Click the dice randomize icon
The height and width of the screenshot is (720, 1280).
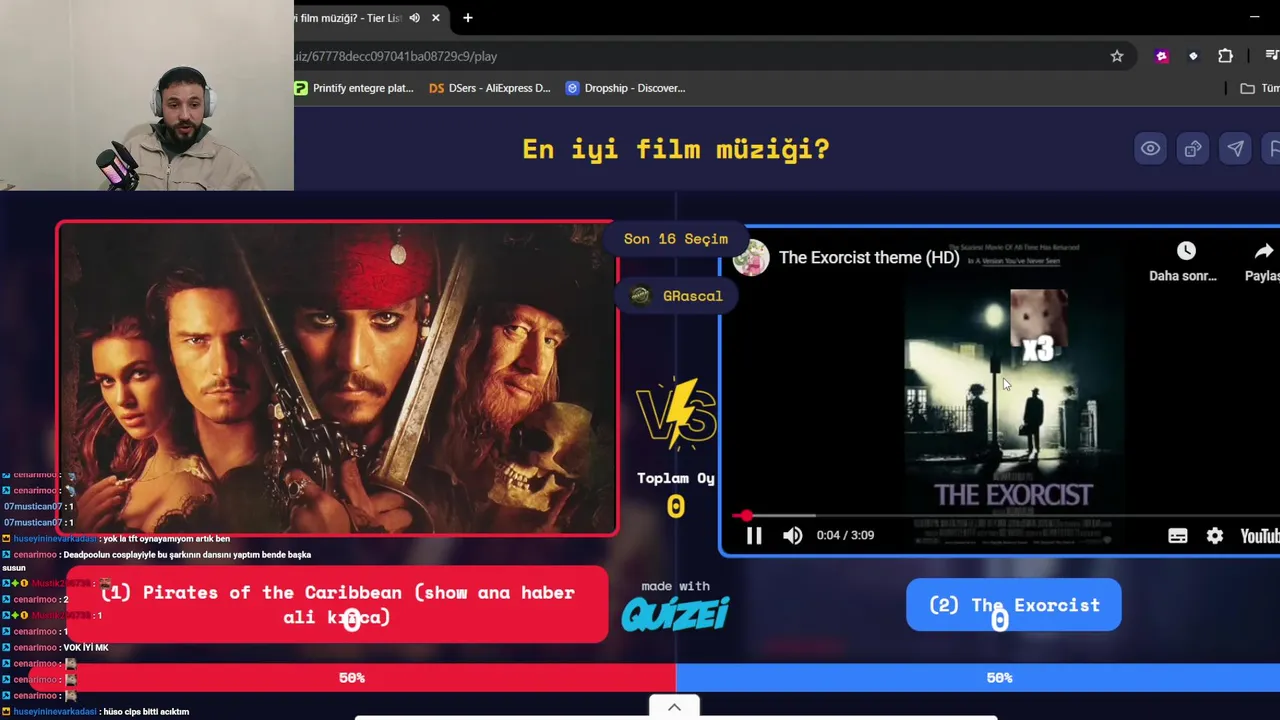(1193, 149)
